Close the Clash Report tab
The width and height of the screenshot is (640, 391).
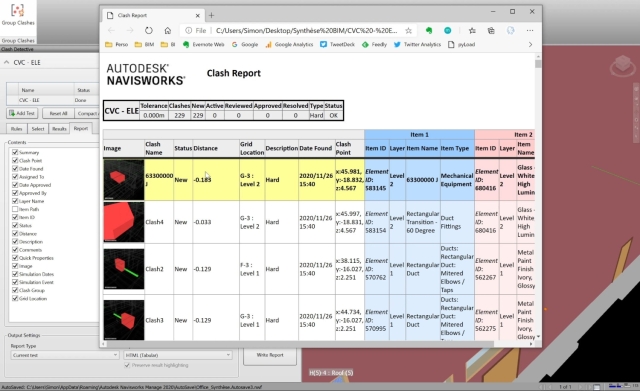[198, 16]
